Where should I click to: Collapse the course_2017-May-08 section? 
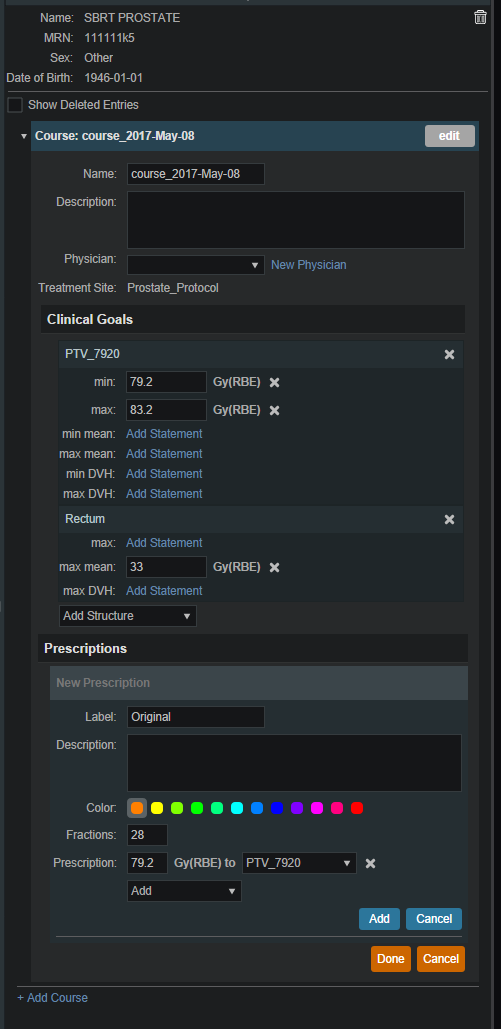[x=24, y=136]
